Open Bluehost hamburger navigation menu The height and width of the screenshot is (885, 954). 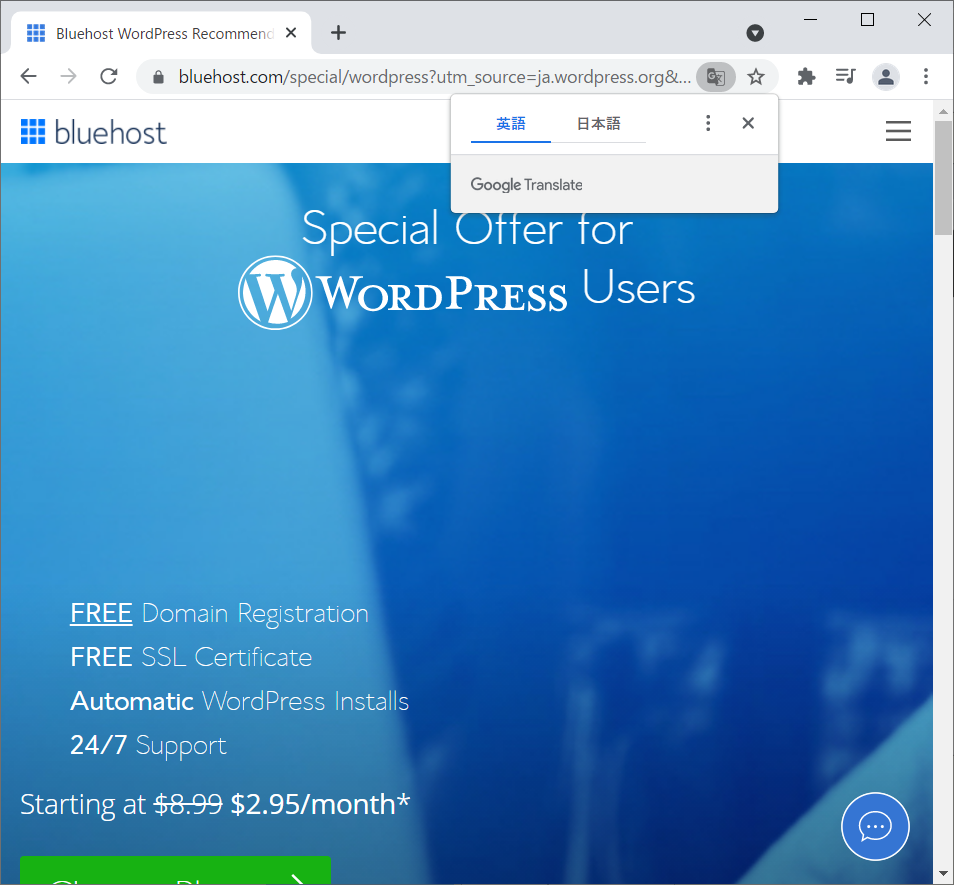coord(898,131)
